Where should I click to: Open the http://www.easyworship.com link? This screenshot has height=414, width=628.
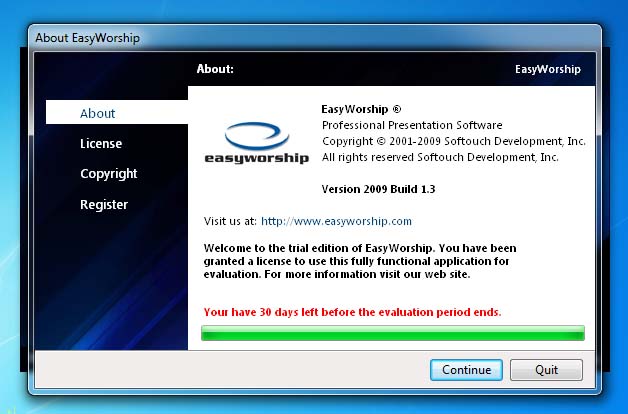(x=336, y=221)
